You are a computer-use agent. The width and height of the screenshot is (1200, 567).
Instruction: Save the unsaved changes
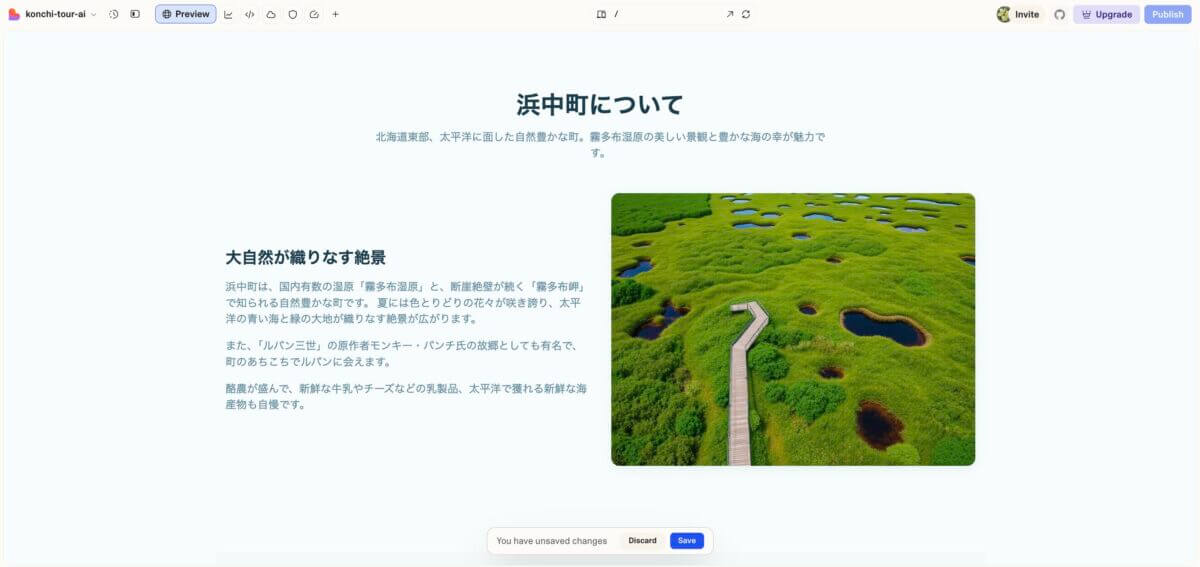pyautogui.click(x=687, y=541)
